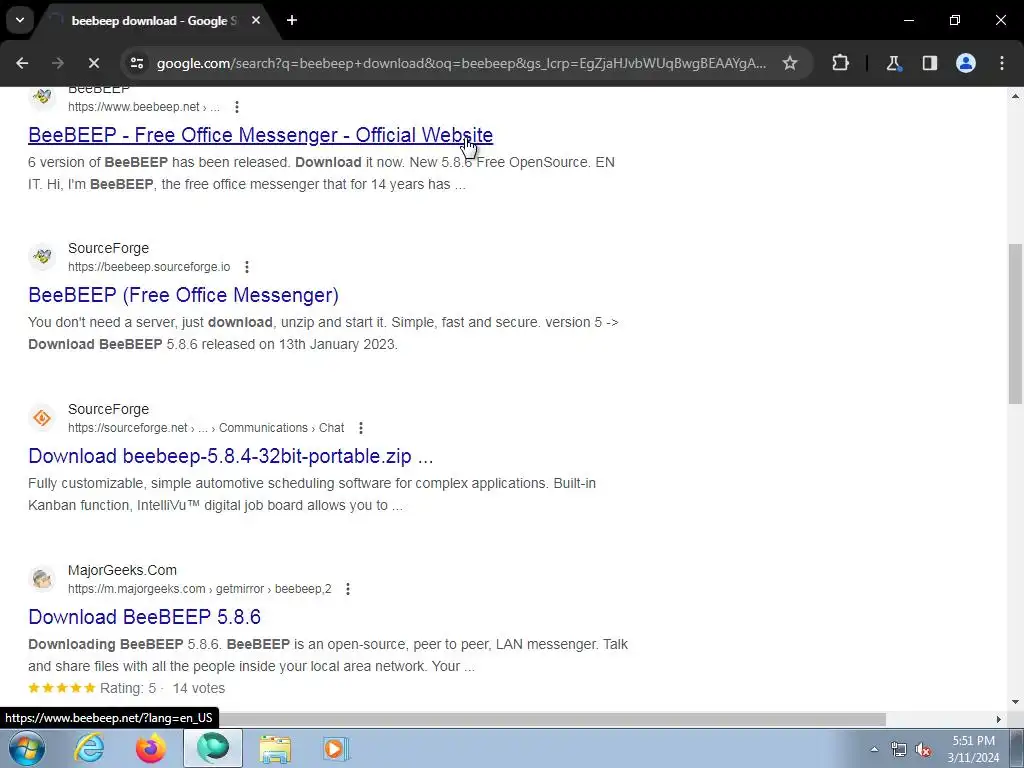
Task: Click MajorGeeks.Com favicon
Action: point(42,579)
